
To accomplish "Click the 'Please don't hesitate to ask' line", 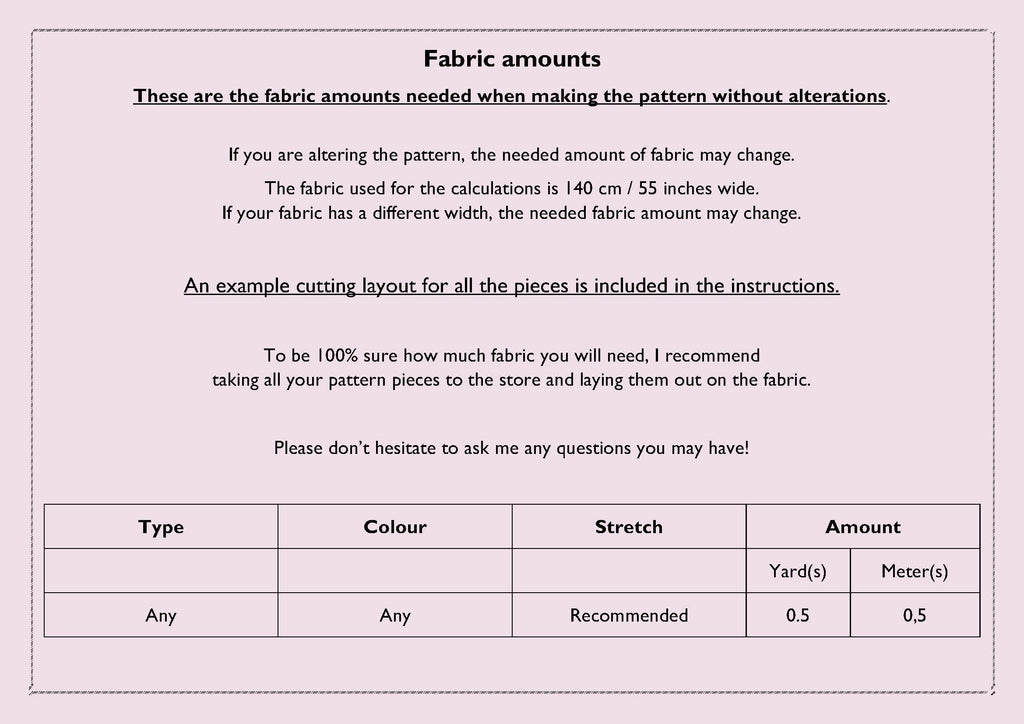I will tap(511, 449).
